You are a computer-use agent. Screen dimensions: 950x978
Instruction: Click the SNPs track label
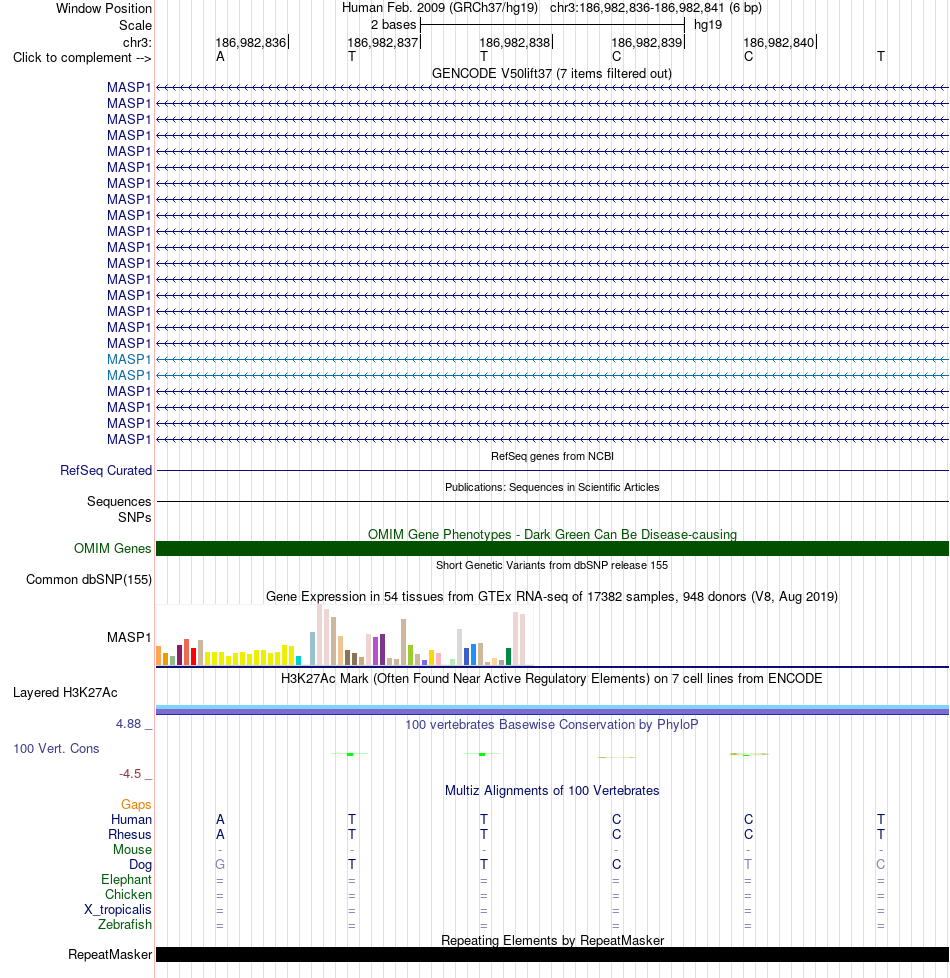tap(135, 518)
